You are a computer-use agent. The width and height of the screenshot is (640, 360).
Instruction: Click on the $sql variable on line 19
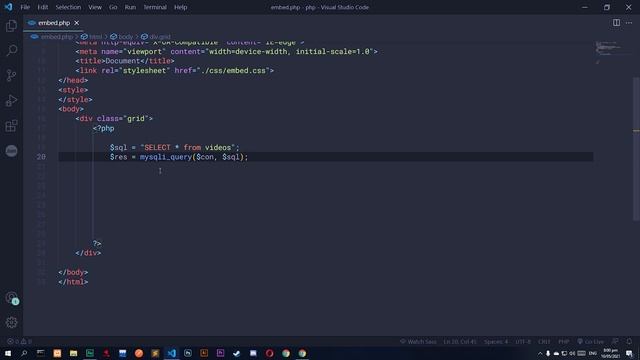[118, 147]
